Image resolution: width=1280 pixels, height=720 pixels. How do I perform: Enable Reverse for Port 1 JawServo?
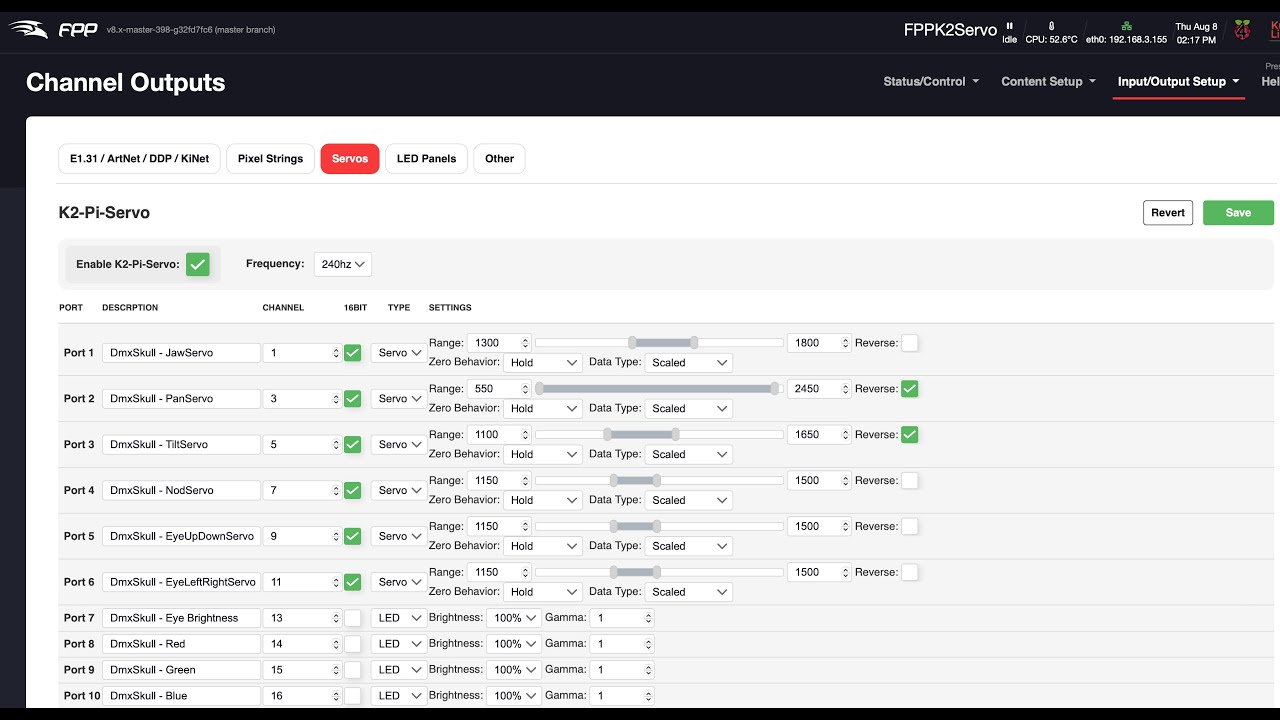909,342
